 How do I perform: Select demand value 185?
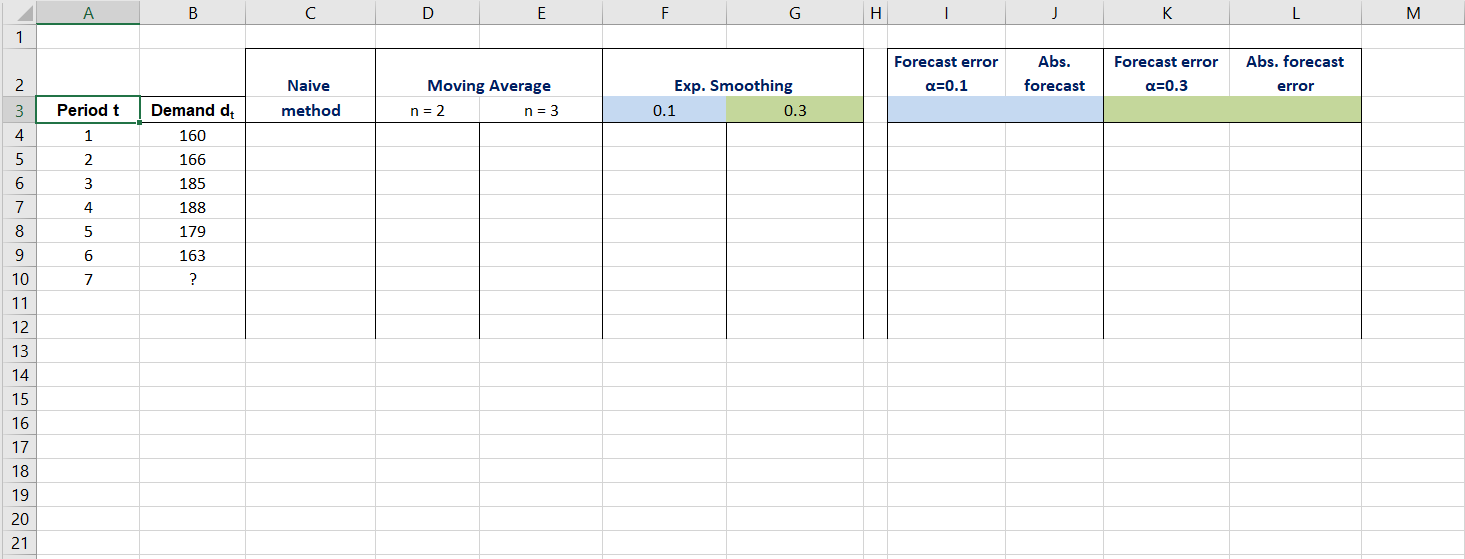[193, 183]
